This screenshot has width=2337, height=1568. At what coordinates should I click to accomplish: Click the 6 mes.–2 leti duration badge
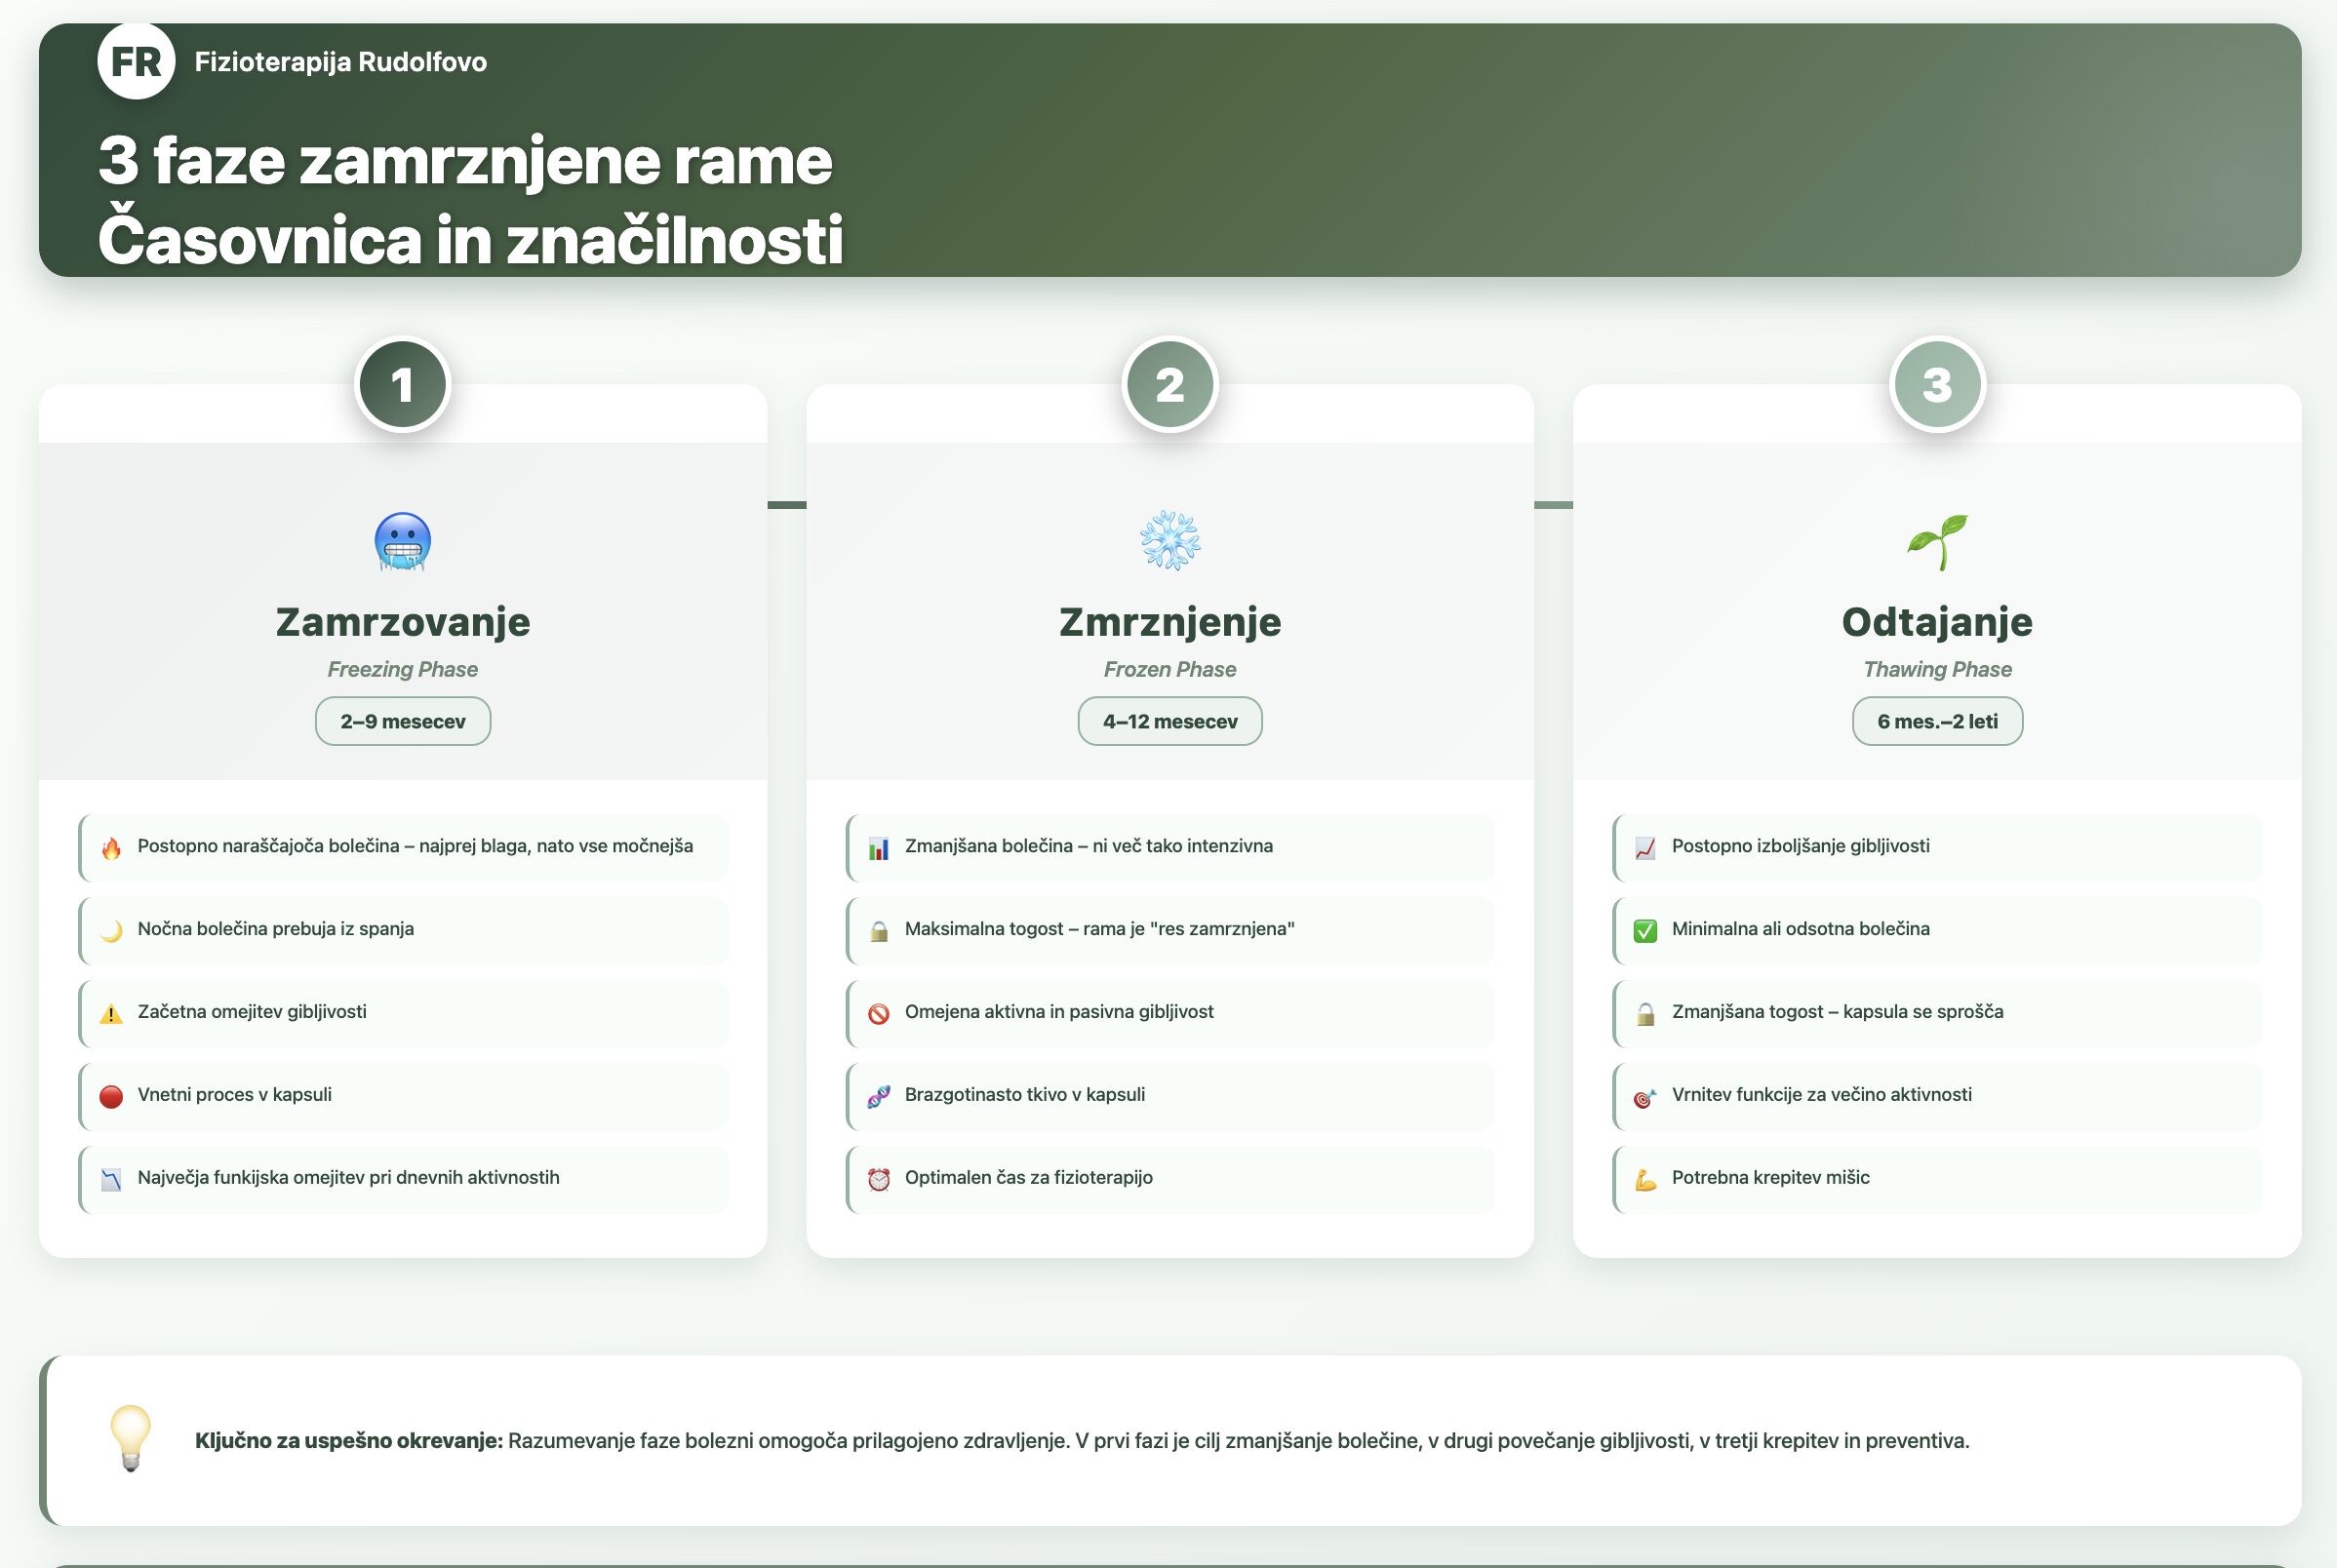coord(1937,721)
